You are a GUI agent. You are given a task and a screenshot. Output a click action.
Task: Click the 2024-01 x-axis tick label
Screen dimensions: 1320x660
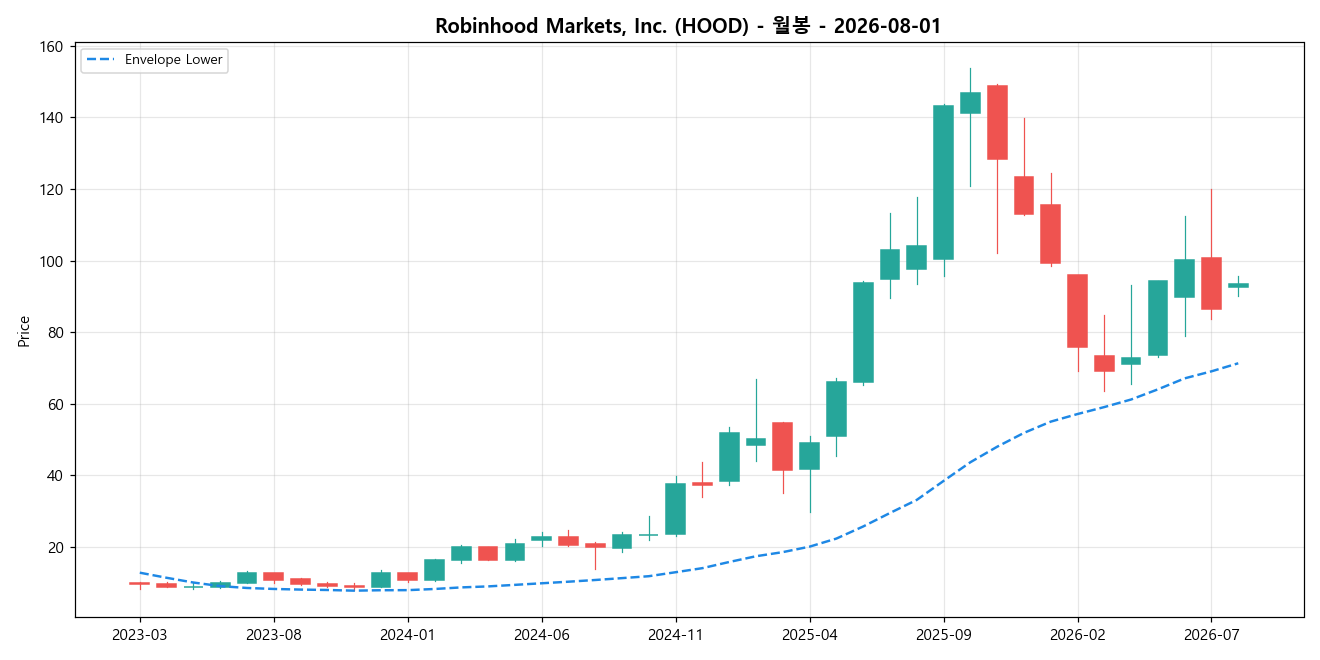point(408,634)
